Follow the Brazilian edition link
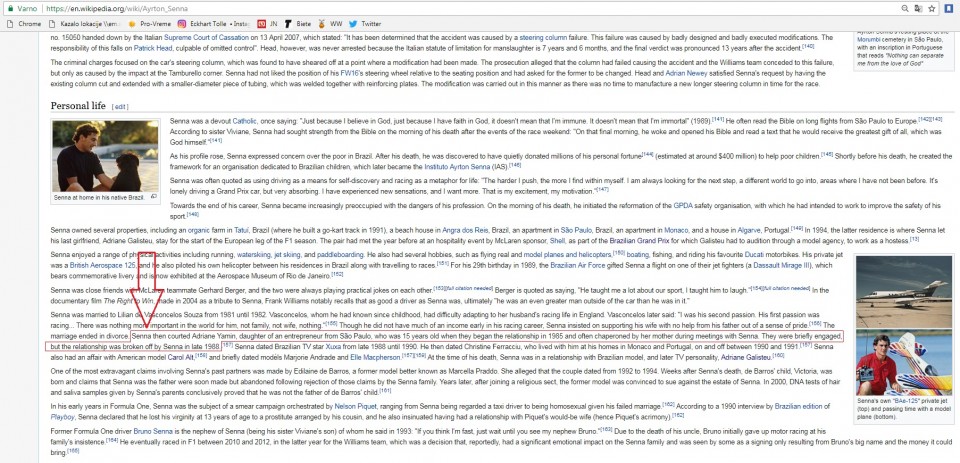The height and width of the screenshot is (463, 960). coord(798,406)
